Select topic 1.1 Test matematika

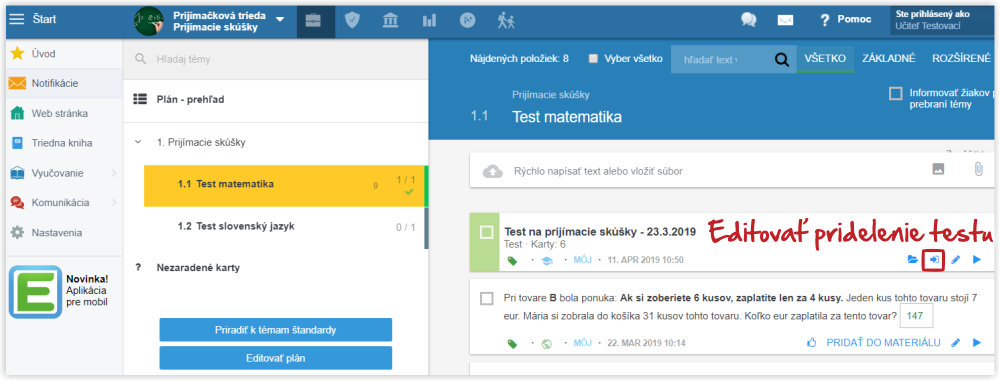[285, 185]
